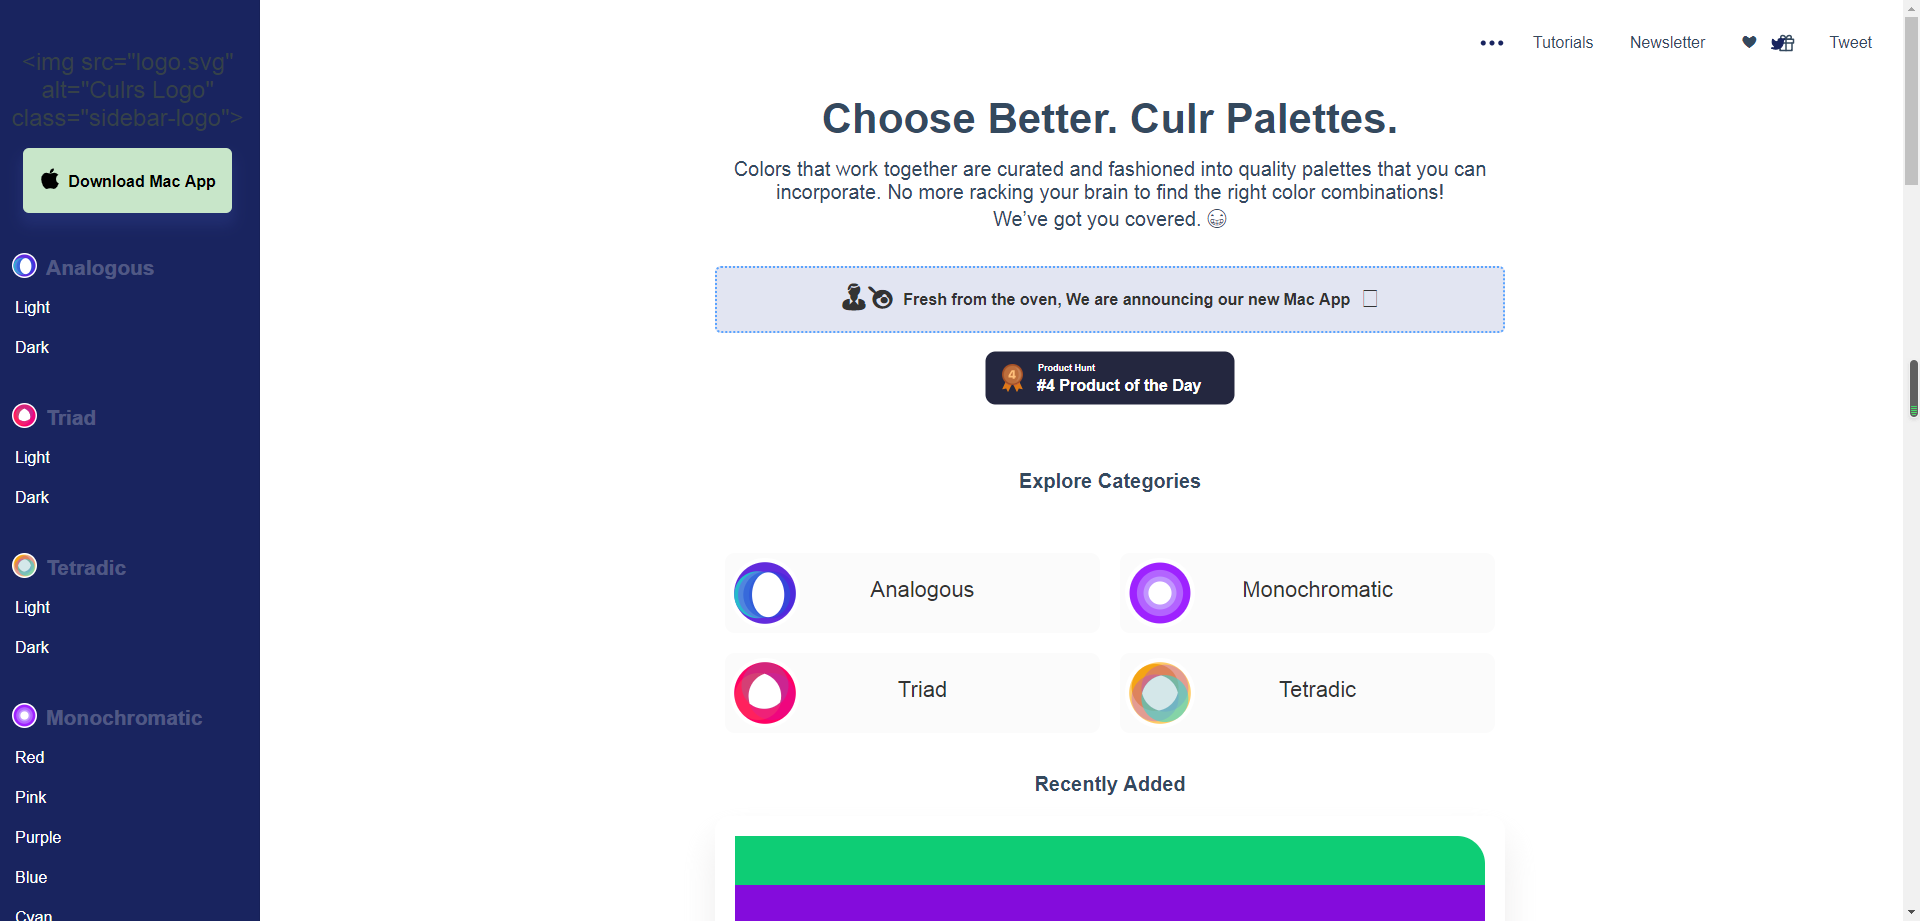Go to the Newsletter menu item
This screenshot has width=1920, height=921.
point(1667,42)
